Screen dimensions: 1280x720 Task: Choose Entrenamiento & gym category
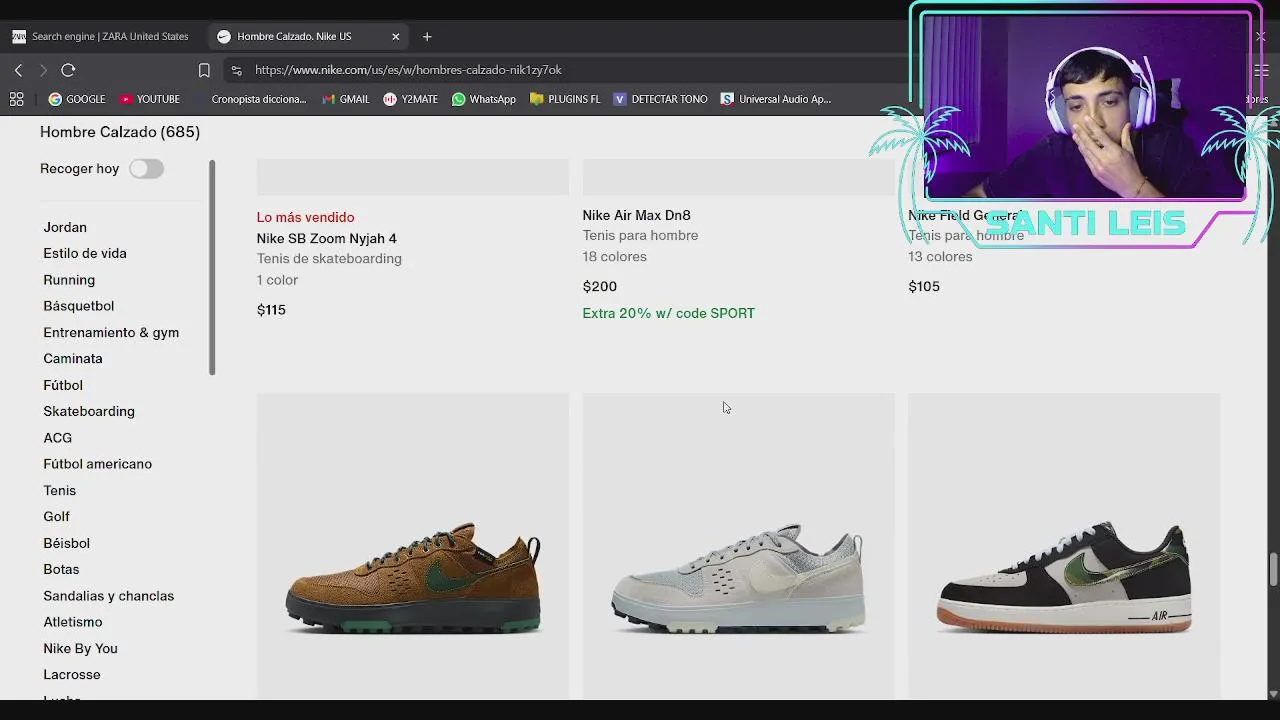click(111, 332)
